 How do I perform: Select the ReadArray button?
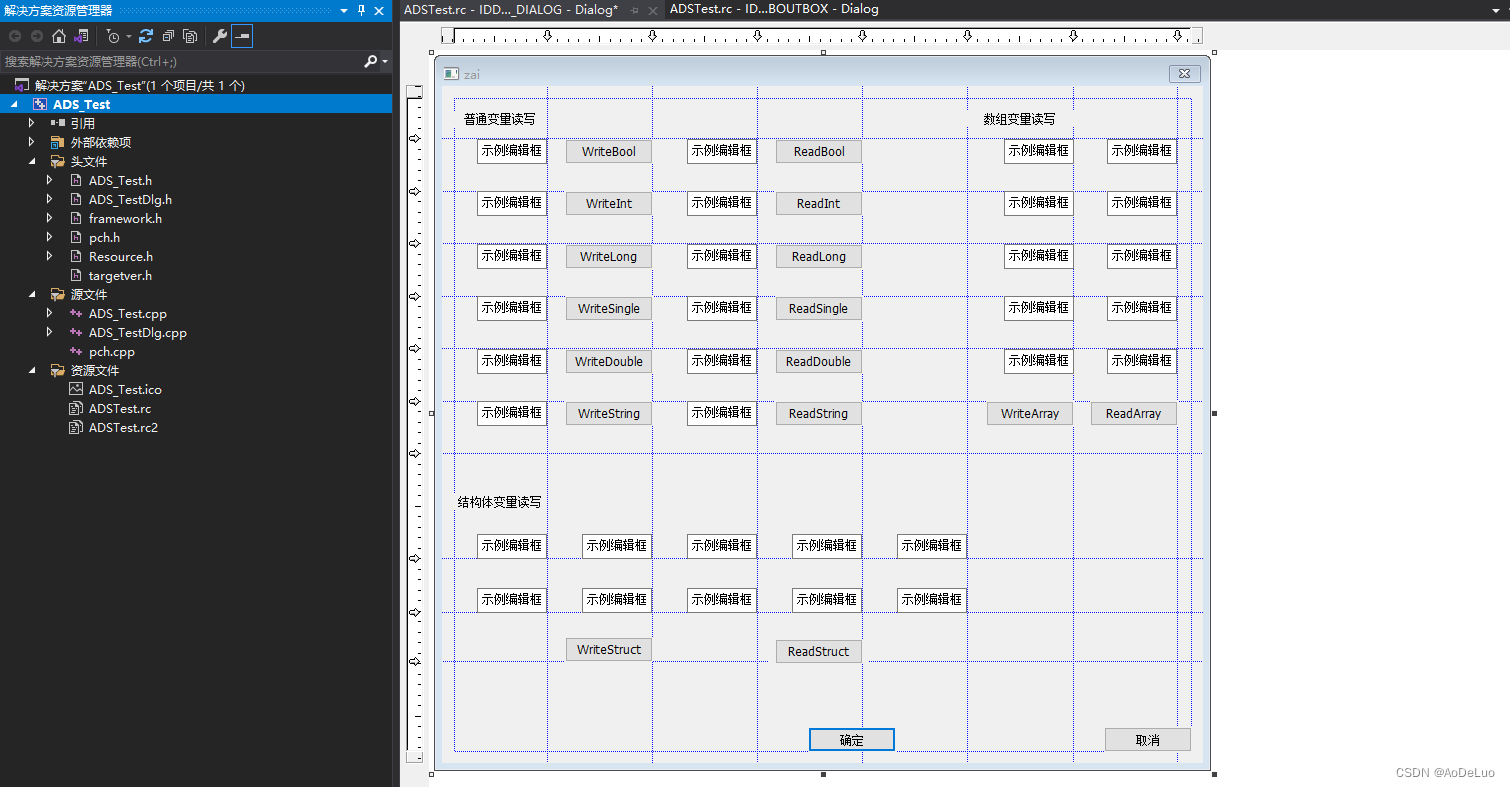1134,414
